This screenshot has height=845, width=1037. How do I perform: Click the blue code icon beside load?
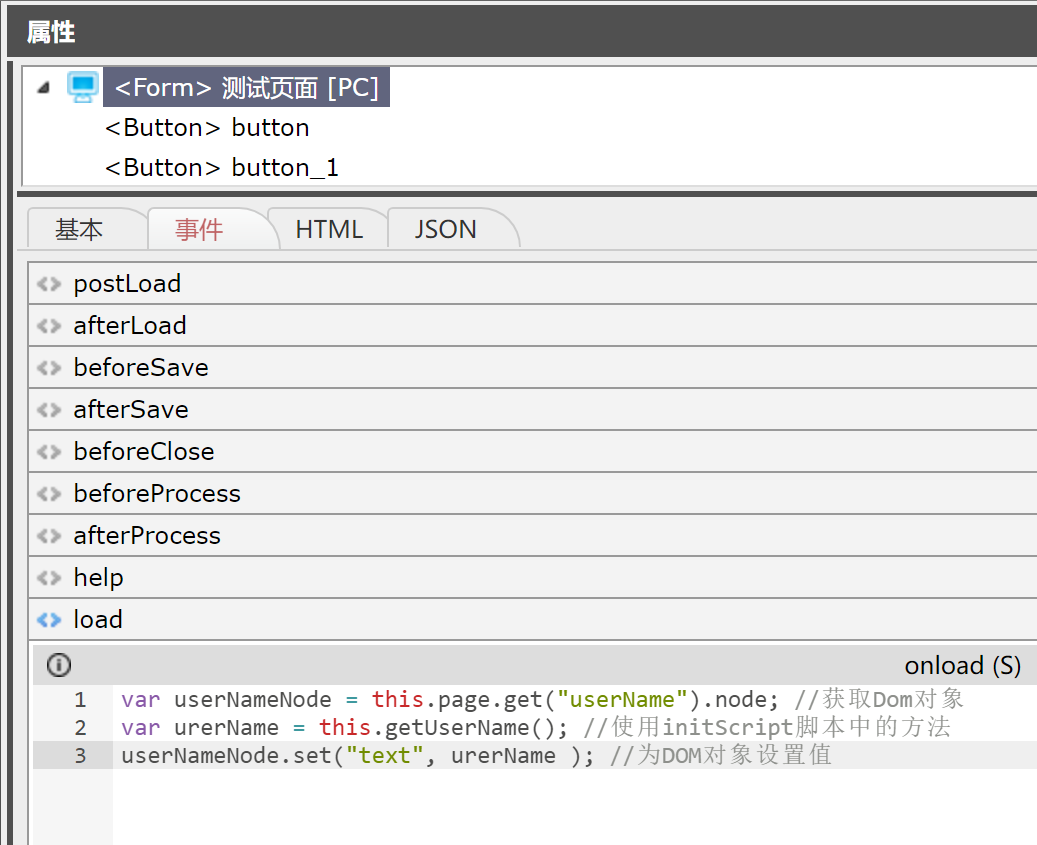click(48, 620)
